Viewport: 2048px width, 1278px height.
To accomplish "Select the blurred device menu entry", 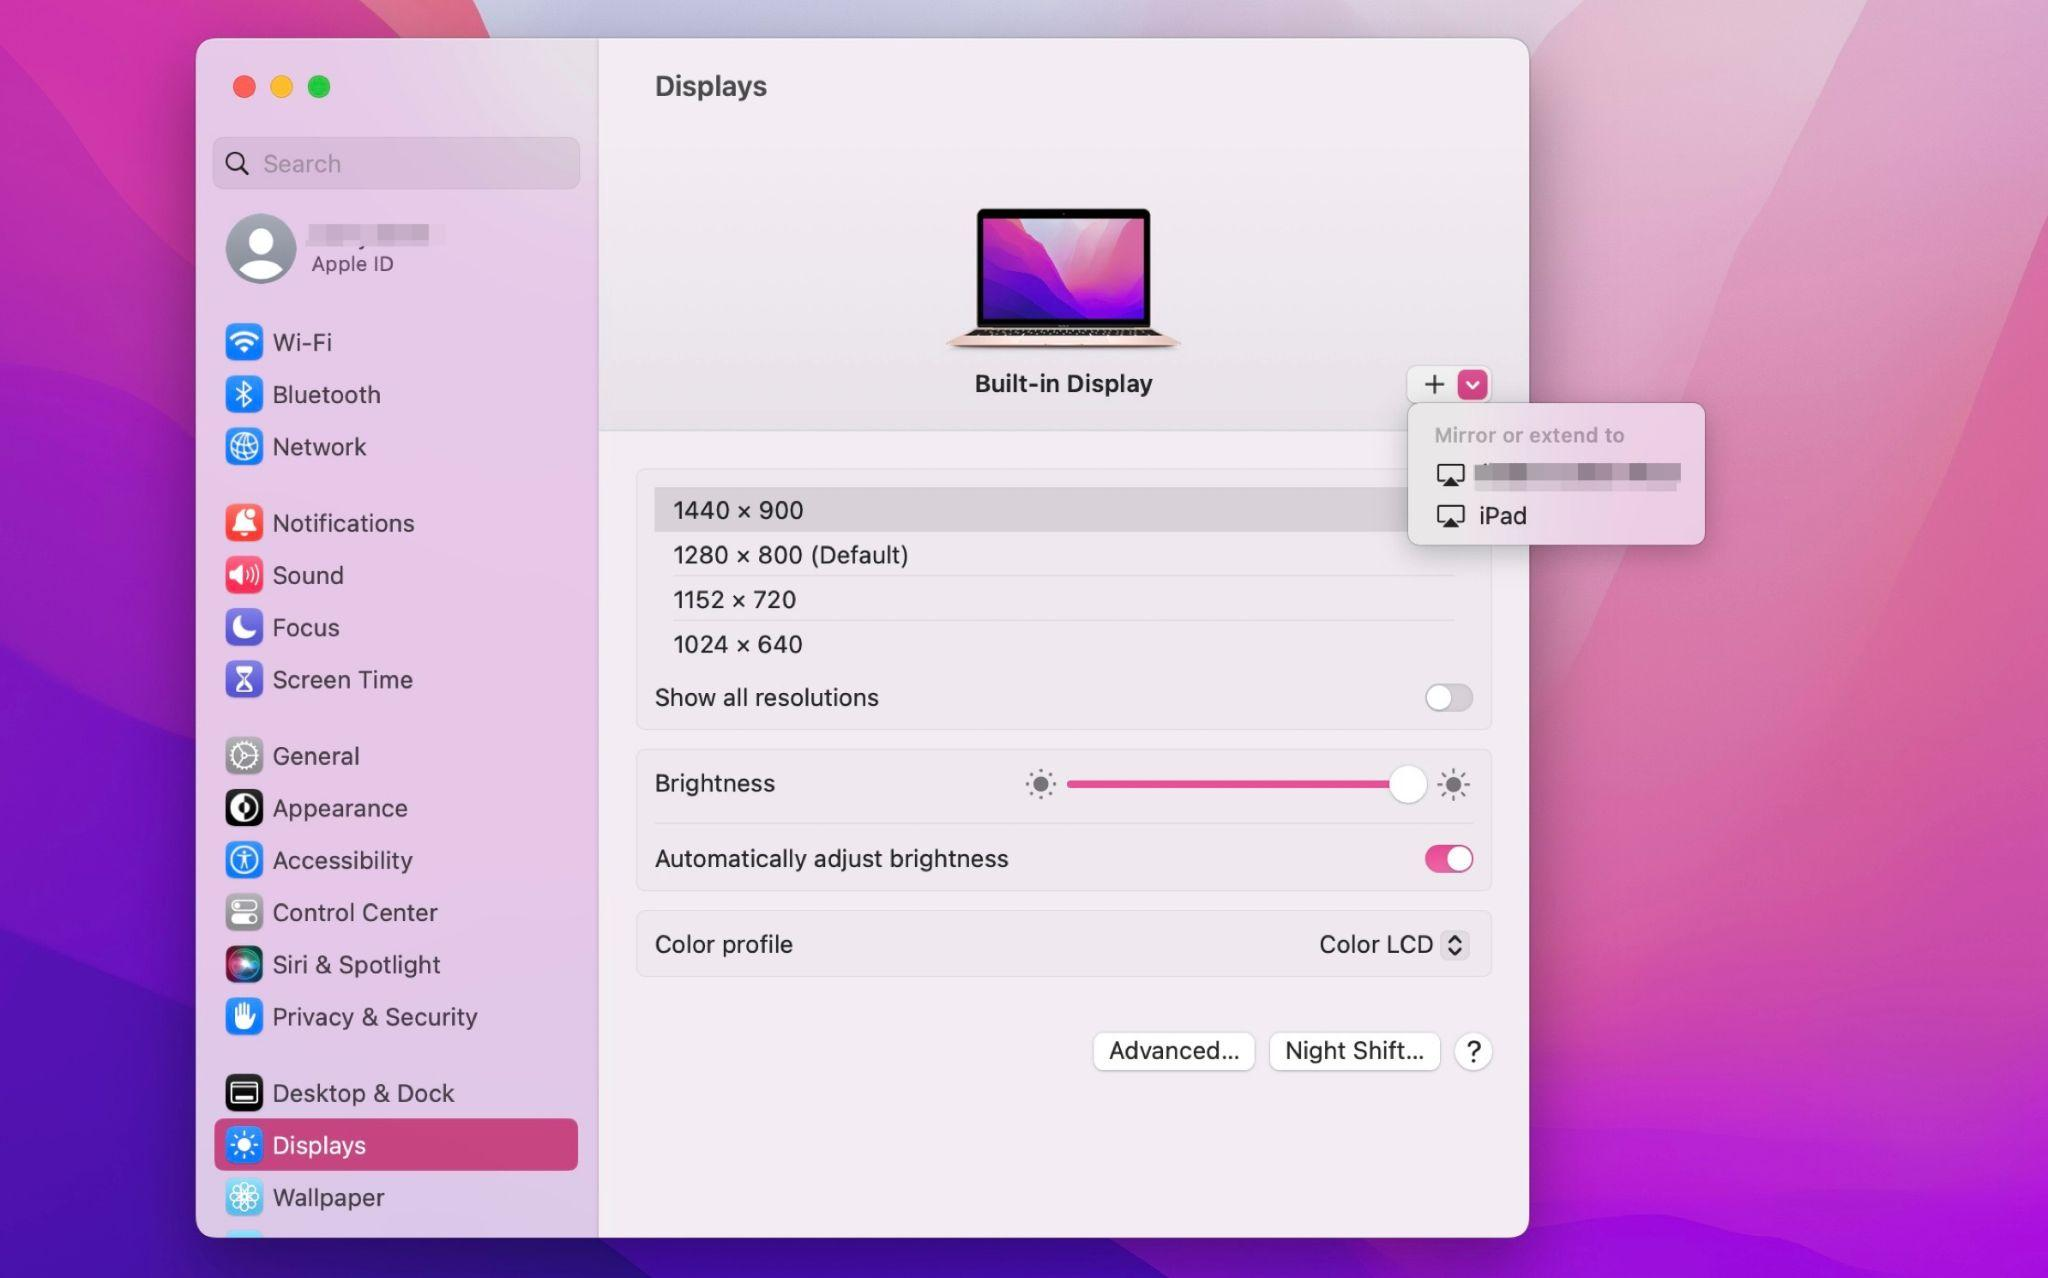I will 1555,474.
